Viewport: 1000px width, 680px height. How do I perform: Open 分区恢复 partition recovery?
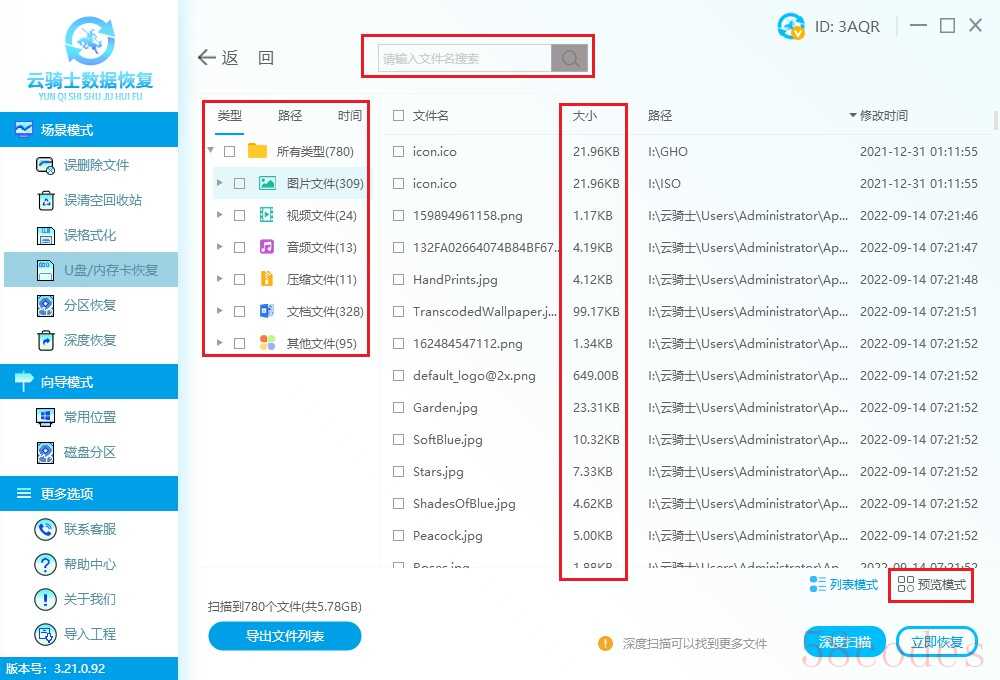click(x=90, y=305)
